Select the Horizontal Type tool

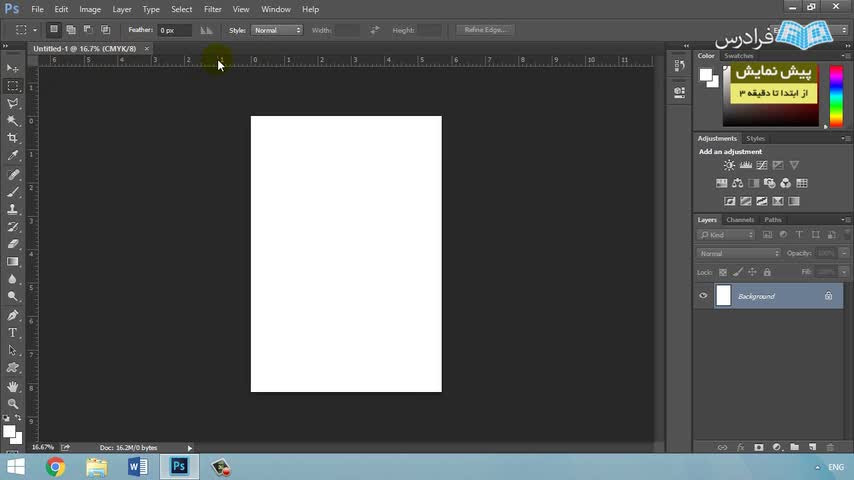click(13, 333)
